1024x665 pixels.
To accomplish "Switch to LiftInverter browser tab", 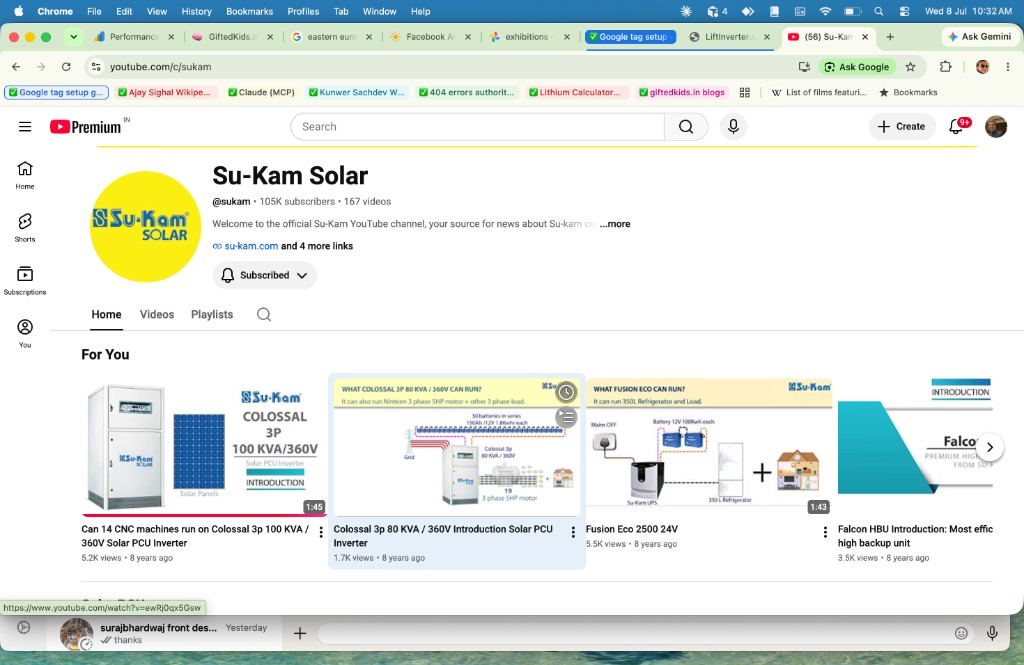I will click(x=729, y=37).
